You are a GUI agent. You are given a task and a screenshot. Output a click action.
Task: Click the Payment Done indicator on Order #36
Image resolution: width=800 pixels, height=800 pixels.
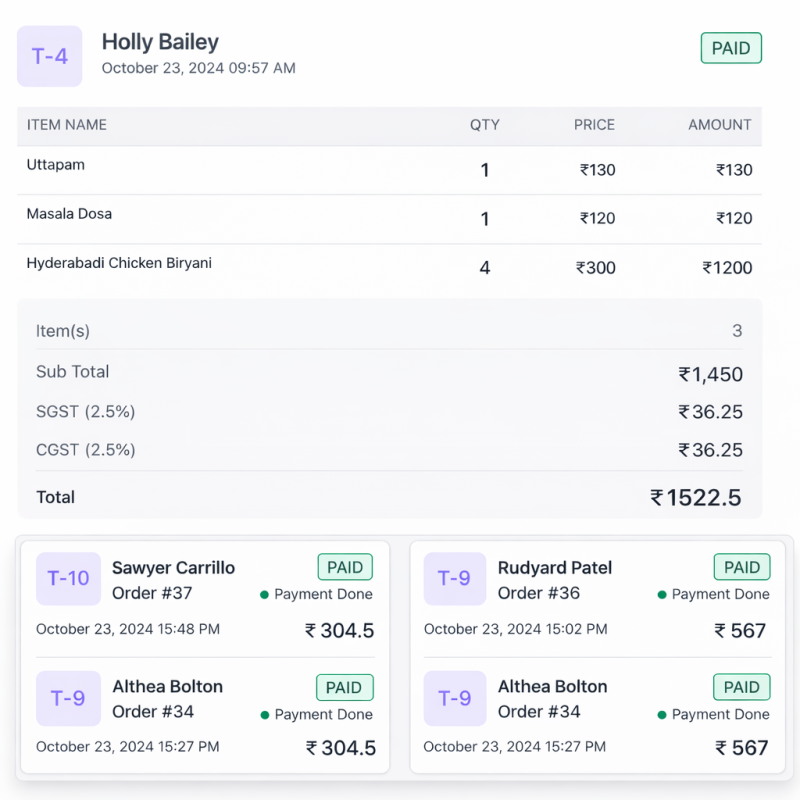(660, 594)
